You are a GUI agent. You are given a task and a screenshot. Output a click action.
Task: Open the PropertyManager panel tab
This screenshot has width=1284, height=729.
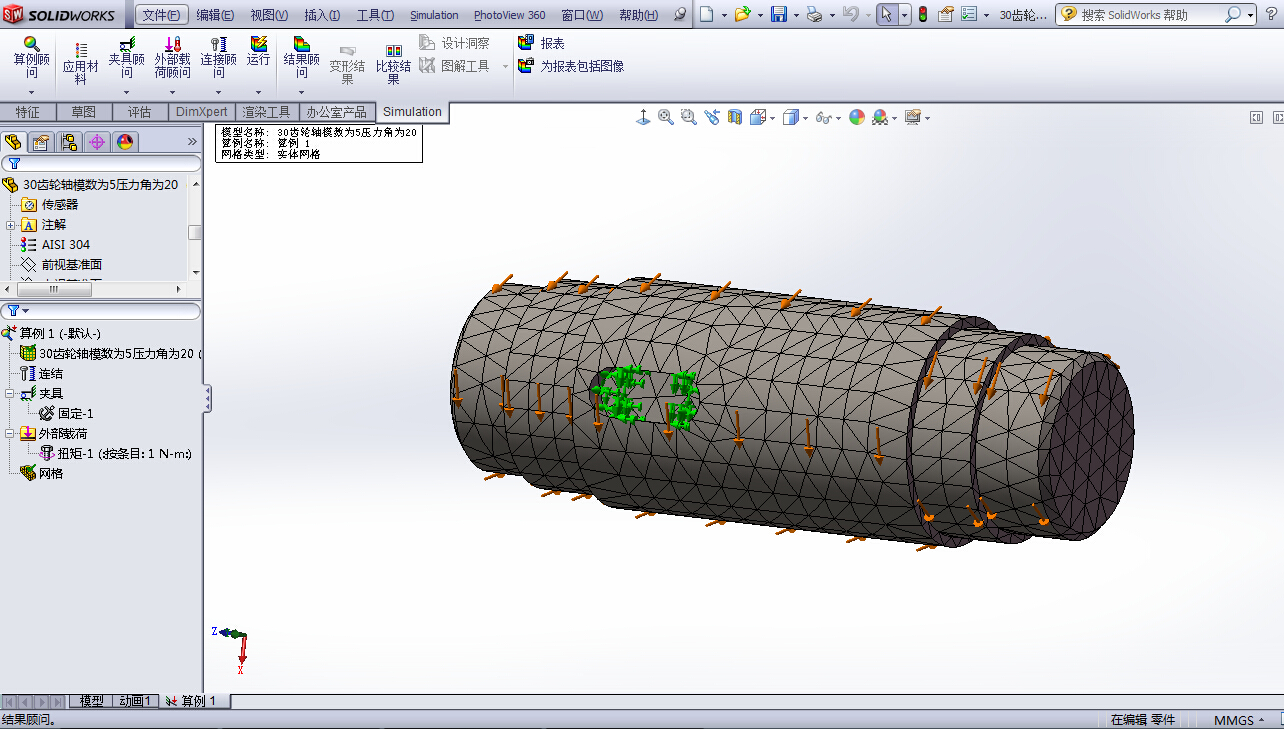click(x=41, y=142)
